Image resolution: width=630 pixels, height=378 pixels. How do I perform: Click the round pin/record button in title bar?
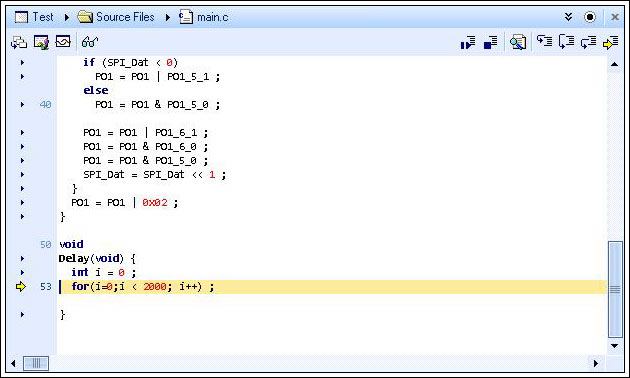[590, 17]
